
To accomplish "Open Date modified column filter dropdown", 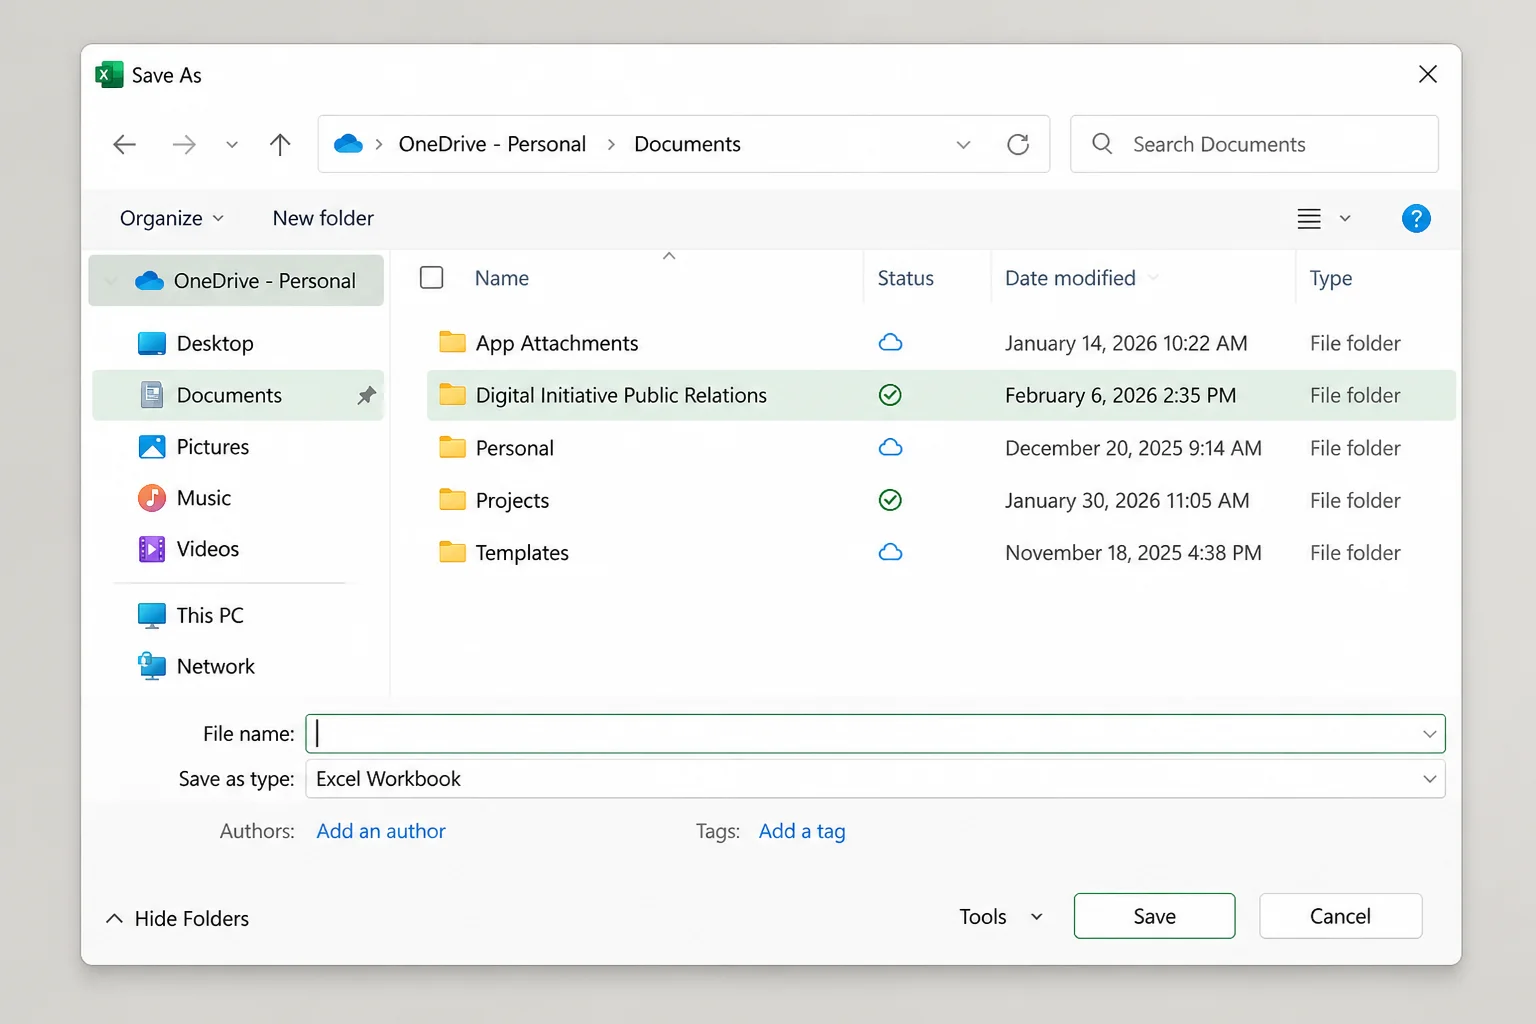I will [x=1153, y=278].
